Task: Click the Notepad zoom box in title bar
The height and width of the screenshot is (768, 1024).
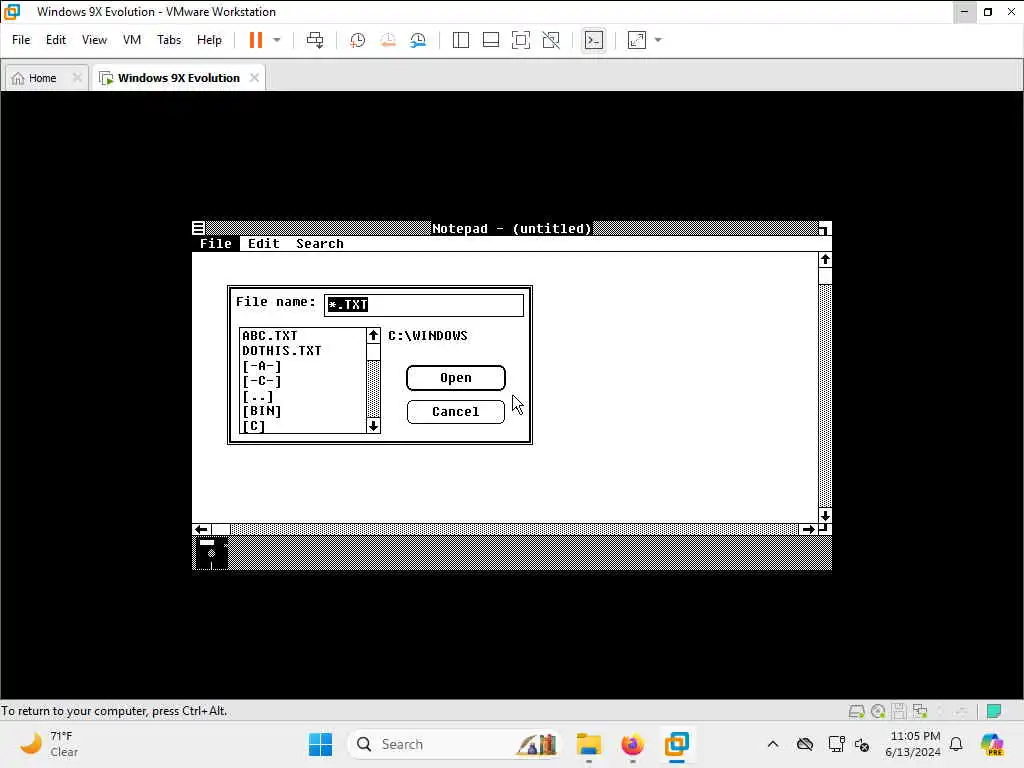Action: tap(825, 228)
